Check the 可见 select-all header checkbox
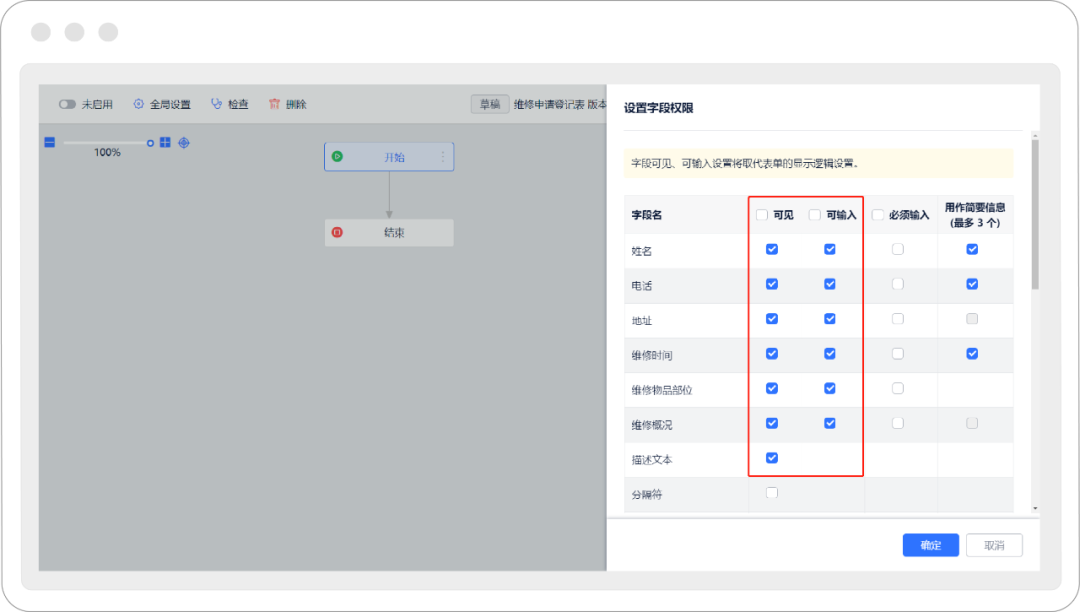1080x612 pixels. [x=762, y=215]
